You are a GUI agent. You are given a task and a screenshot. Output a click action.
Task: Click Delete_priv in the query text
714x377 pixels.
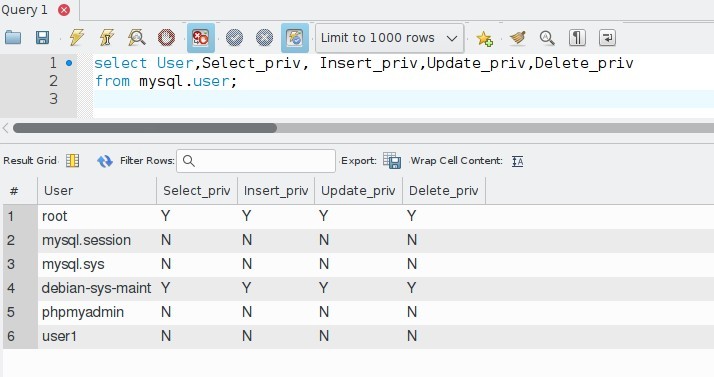pyautogui.click(x=584, y=63)
